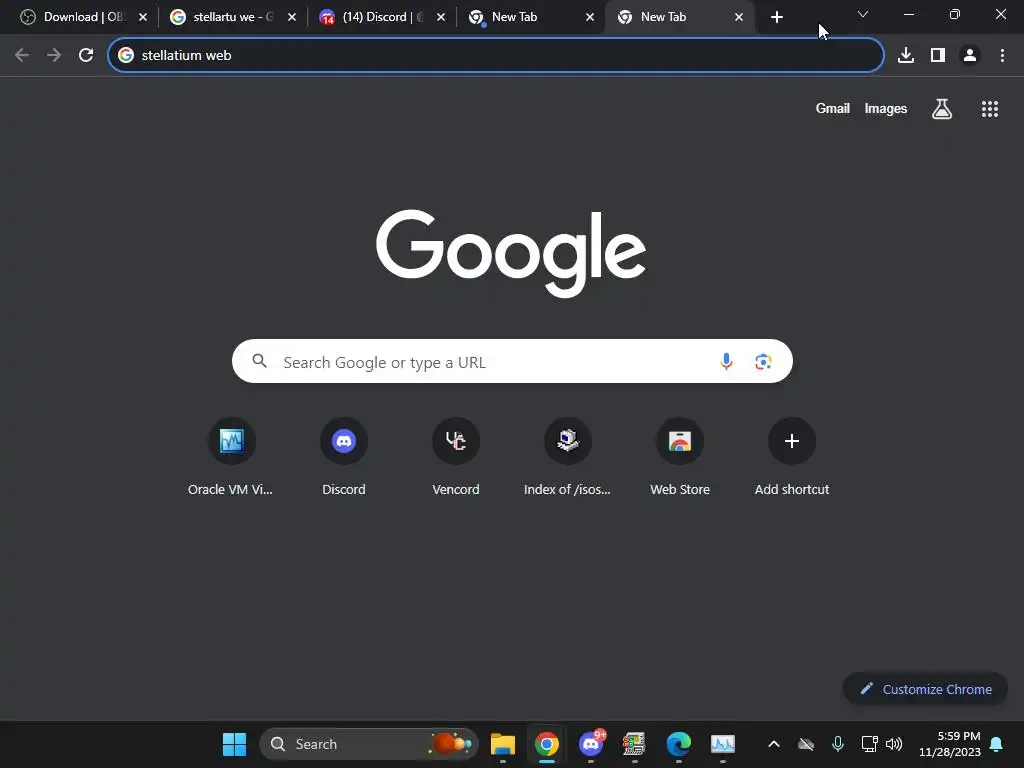
Task: Open the notifications bell icon
Action: point(997,744)
